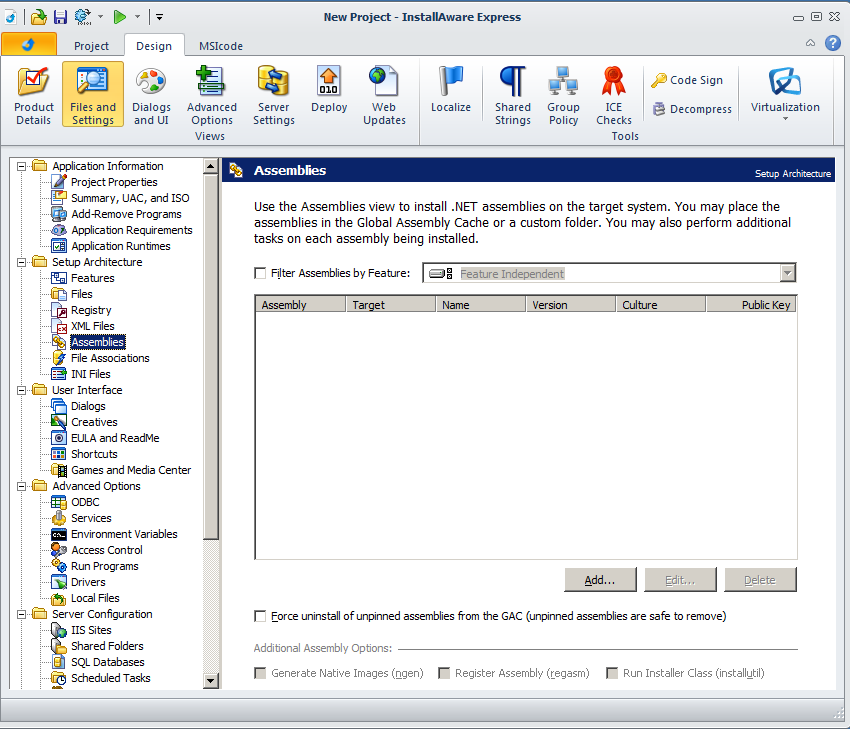Open the orange application menu button
The width and height of the screenshot is (850, 729).
pyautogui.click(x=29, y=44)
